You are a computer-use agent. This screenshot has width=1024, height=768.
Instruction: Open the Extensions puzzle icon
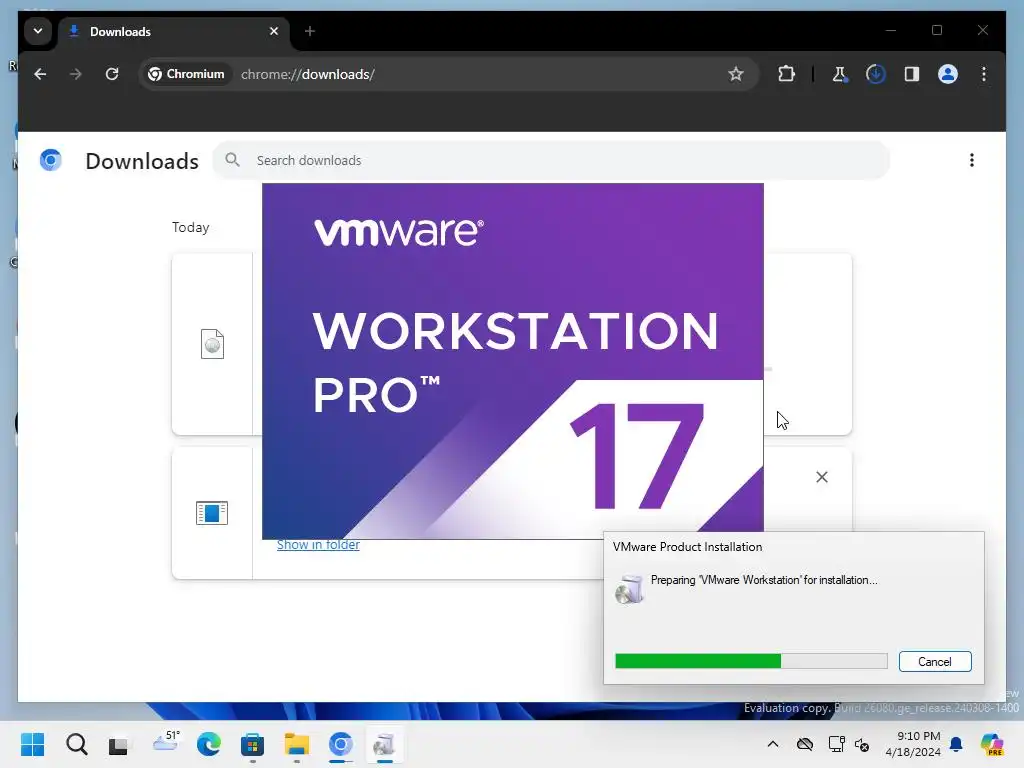click(786, 74)
